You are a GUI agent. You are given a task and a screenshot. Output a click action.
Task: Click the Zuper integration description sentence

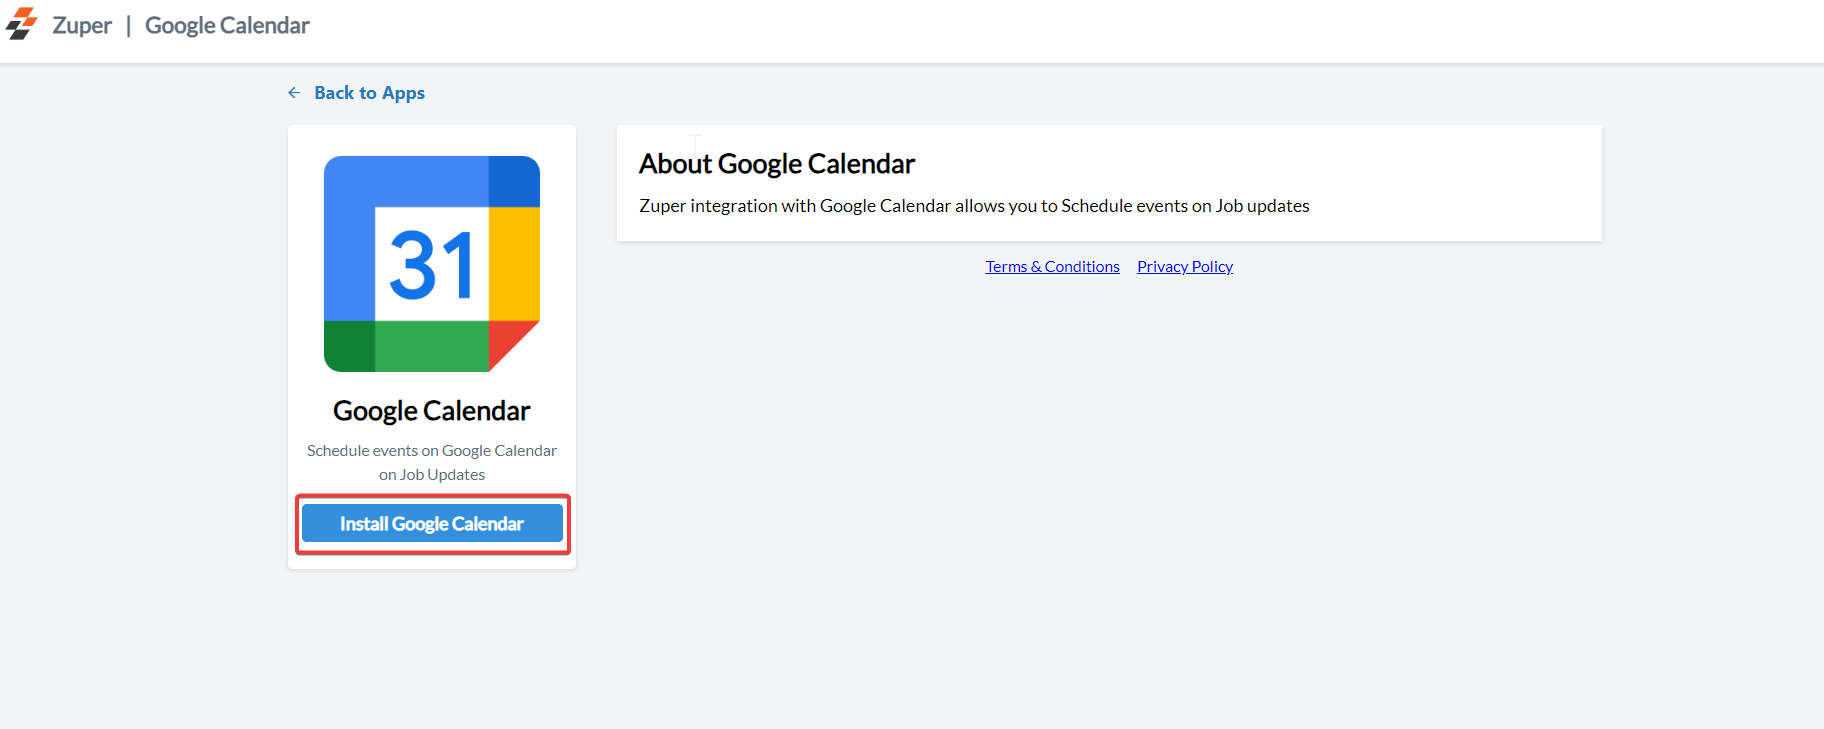974,206
